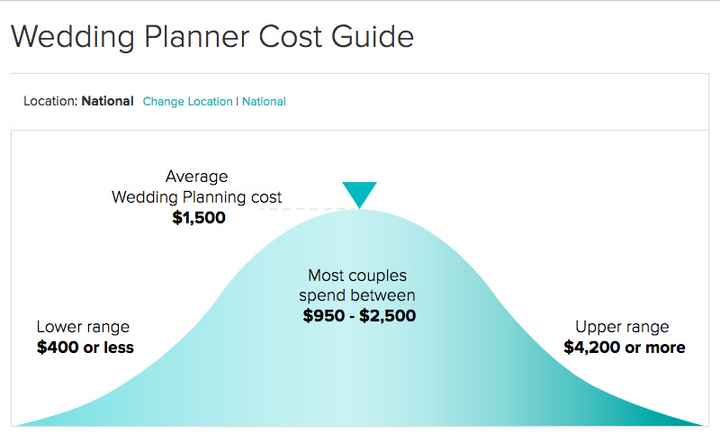Select the $400 or less value

pyautogui.click(x=85, y=347)
